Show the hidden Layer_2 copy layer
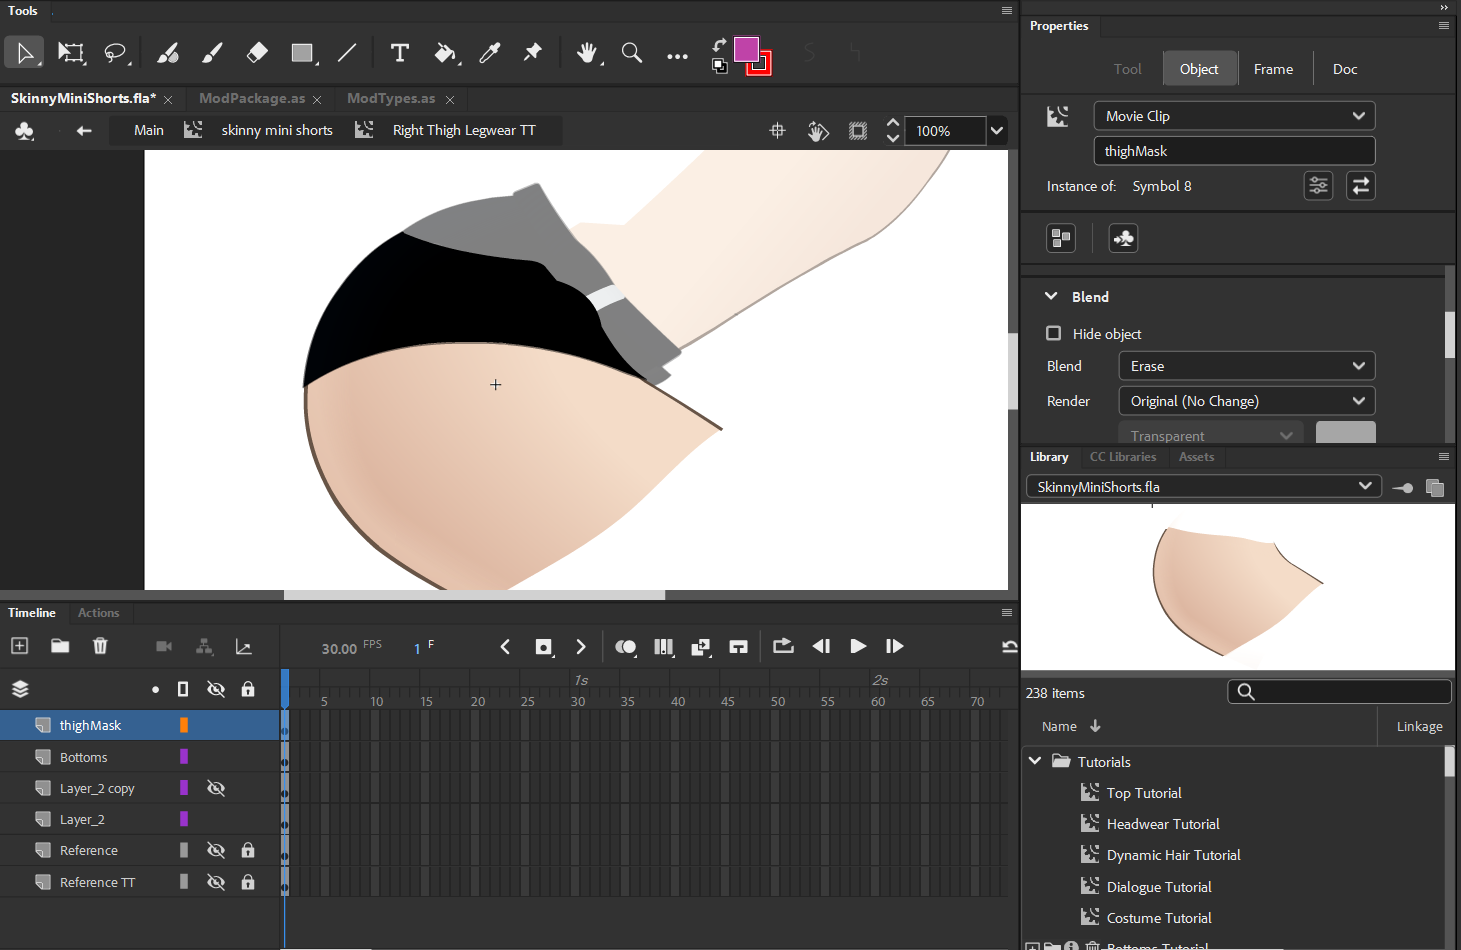Screen dimensions: 1461x950 (x=215, y=788)
